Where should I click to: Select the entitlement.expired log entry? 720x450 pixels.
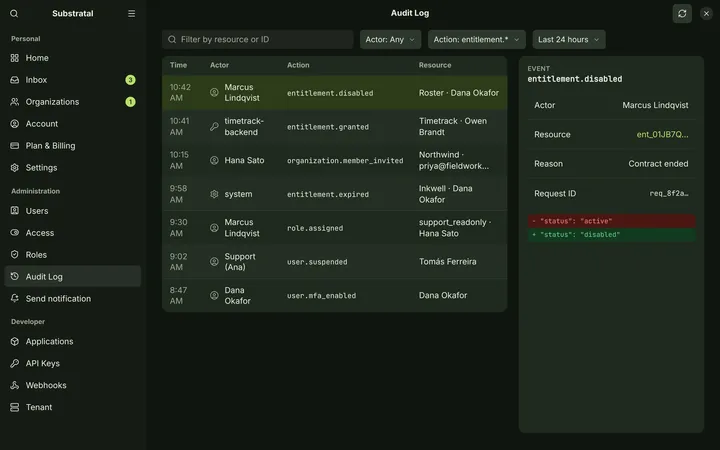(334, 194)
